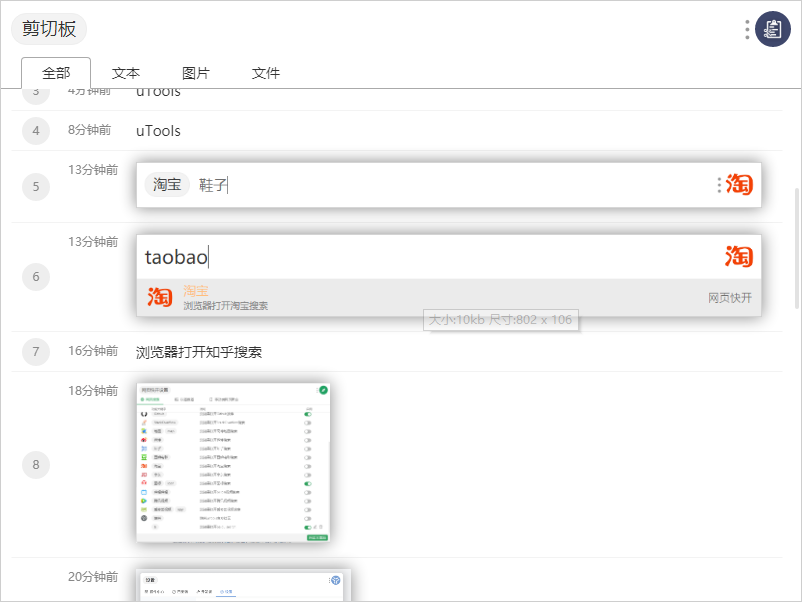
Task: Click the 16分钟前 timestamp
Action: pos(93,351)
